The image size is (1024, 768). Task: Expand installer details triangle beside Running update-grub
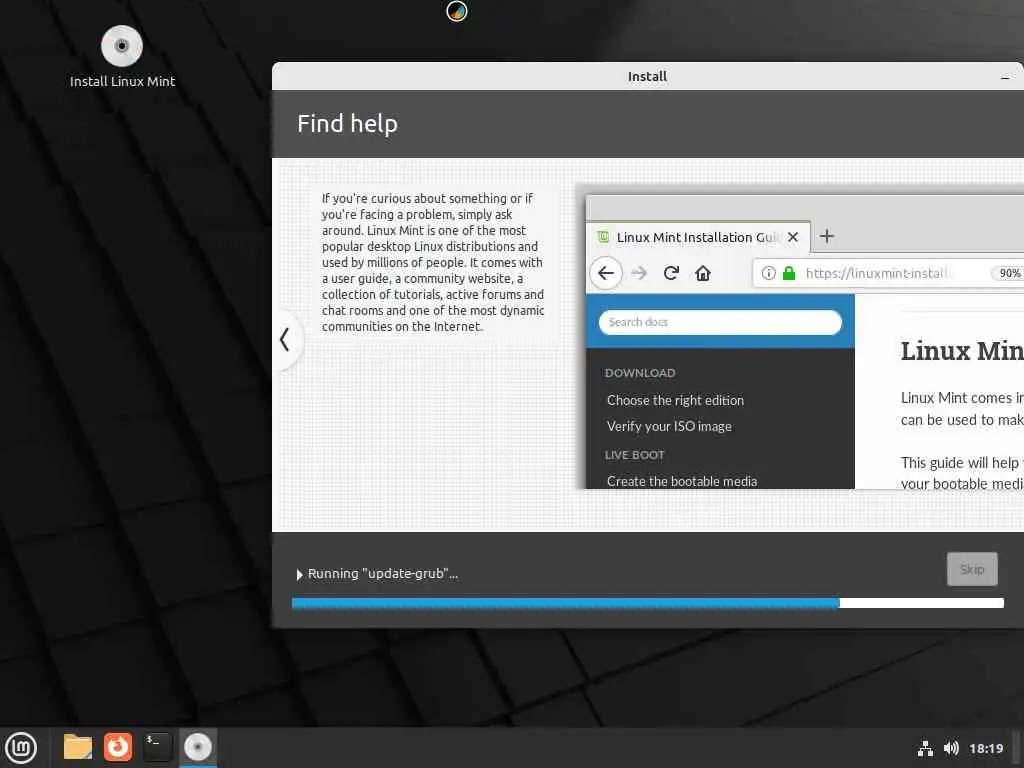[299, 574]
